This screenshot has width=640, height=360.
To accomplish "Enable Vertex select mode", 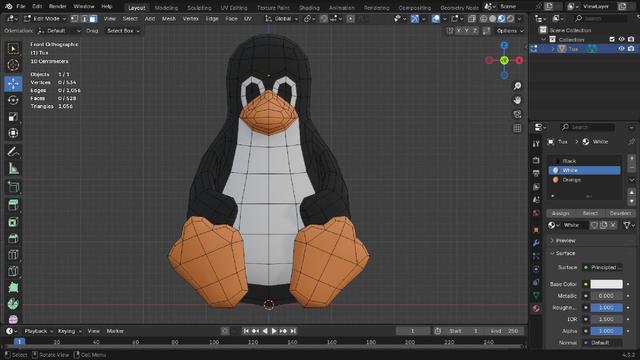I will point(74,19).
